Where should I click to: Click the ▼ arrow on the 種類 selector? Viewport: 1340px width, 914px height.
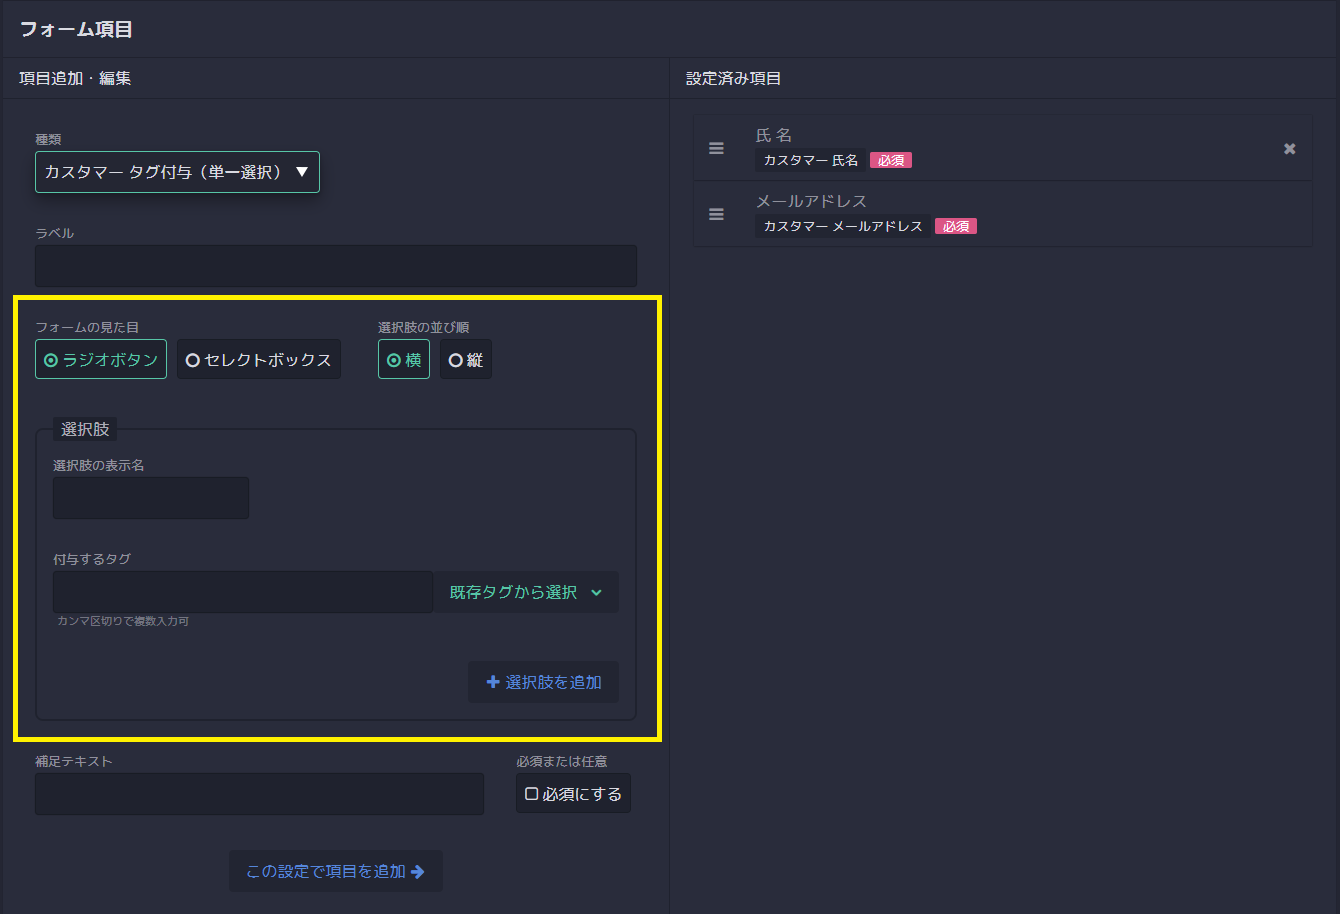[x=303, y=171]
